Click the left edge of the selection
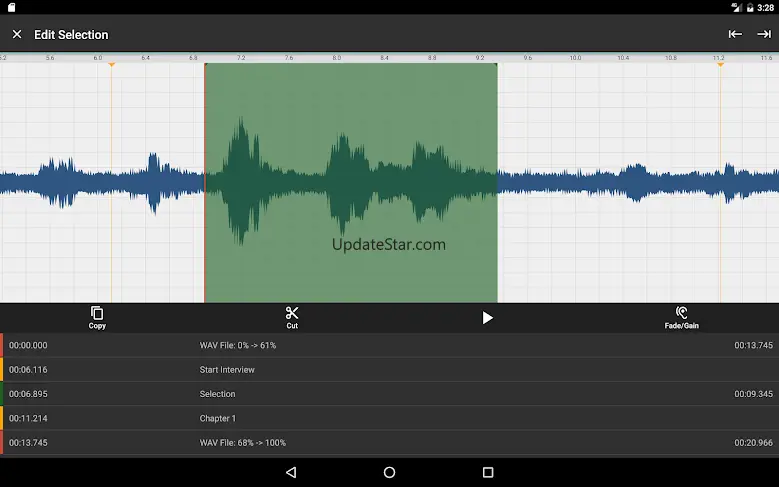This screenshot has height=487, width=779. (x=205, y=180)
